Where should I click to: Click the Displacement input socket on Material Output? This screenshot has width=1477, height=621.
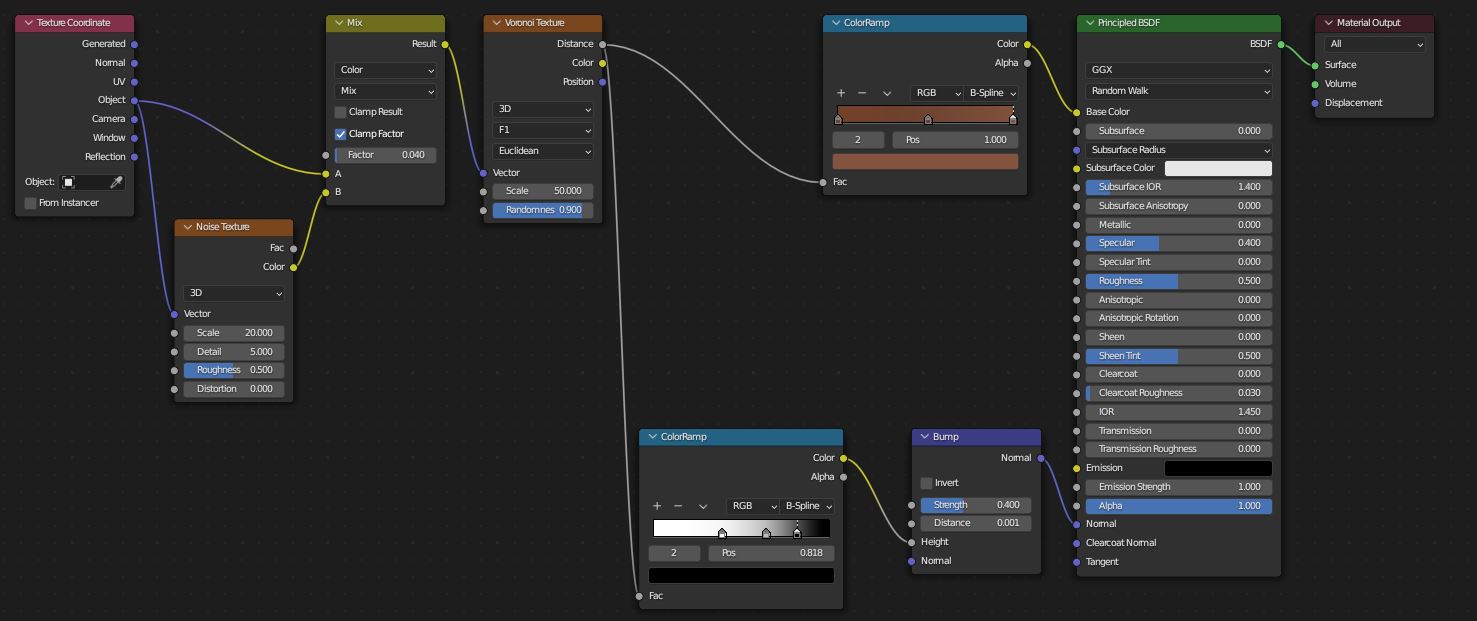pyautogui.click(x=1315, y=103)
